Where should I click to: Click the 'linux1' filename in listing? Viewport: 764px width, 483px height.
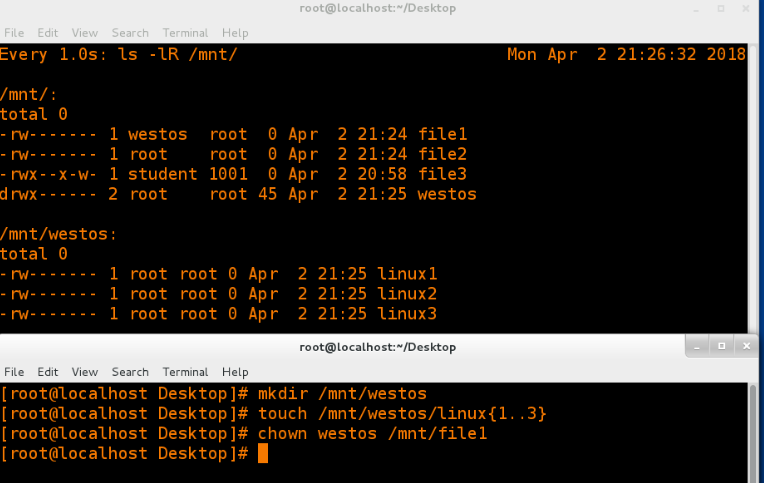(407, 274)
